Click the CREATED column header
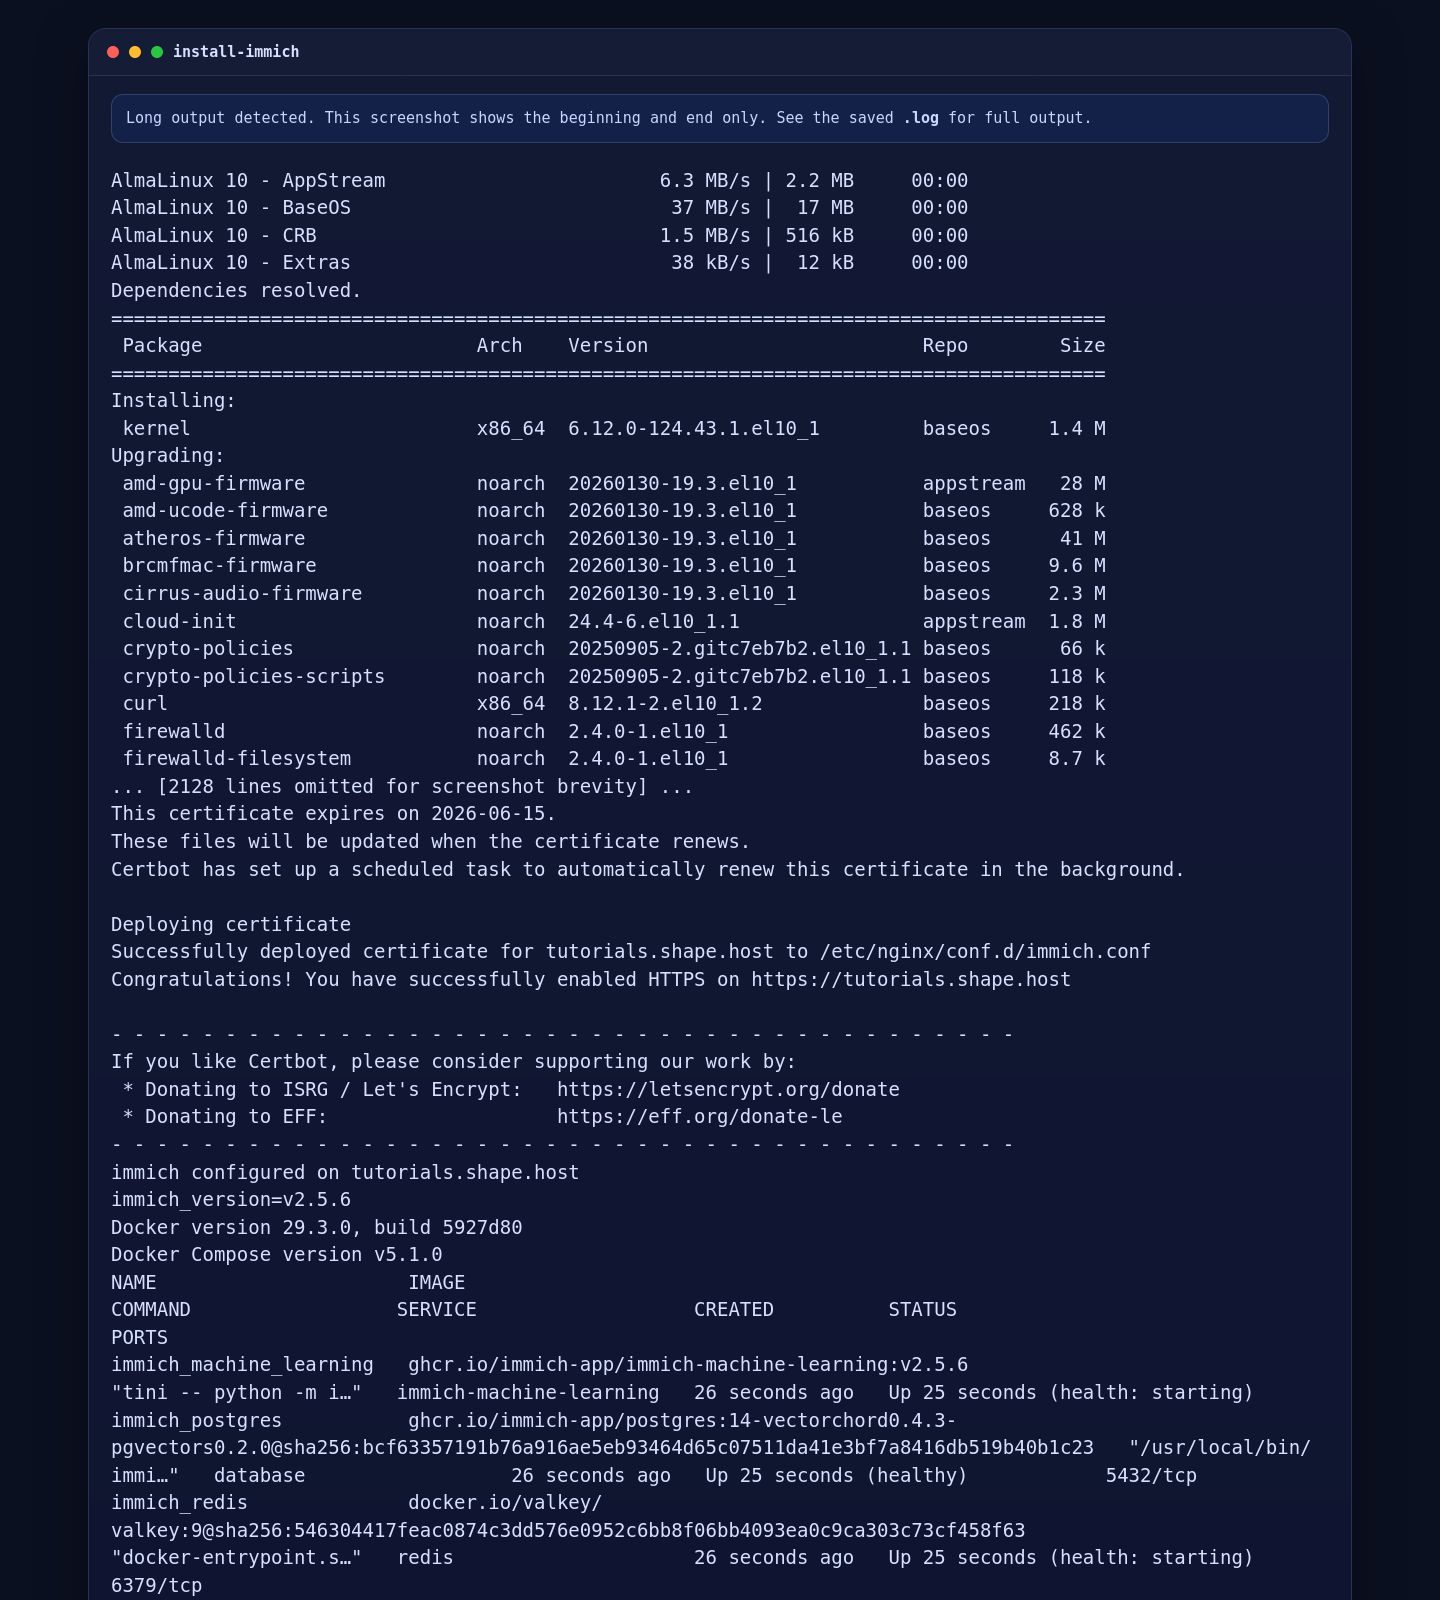The height and width of the screenshot is (1600, 1440). click(734, 1310)
